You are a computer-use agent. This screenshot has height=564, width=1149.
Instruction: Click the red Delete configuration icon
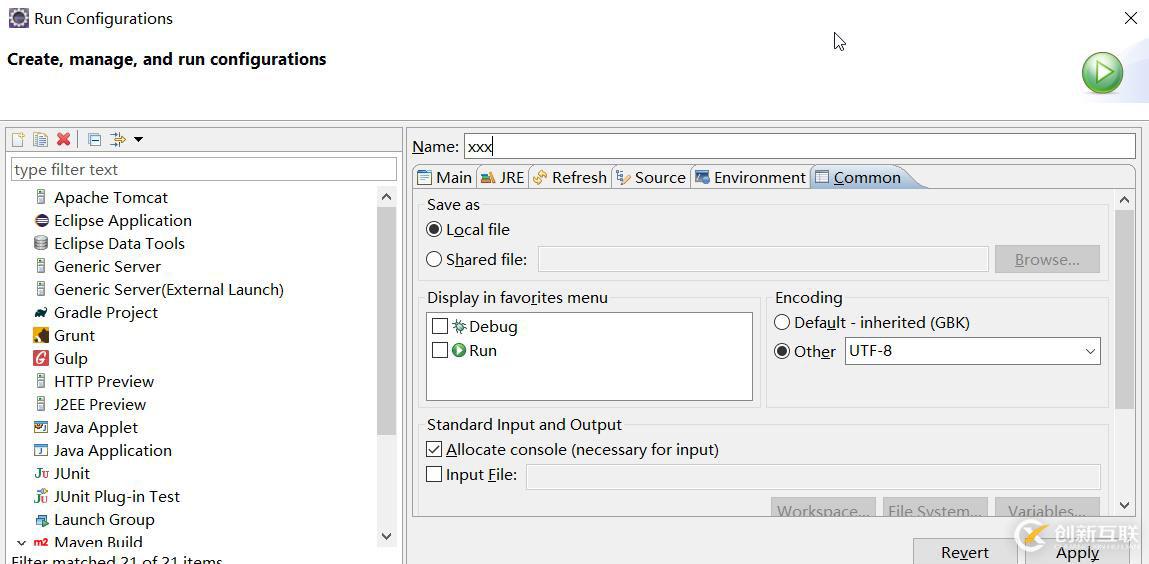[x=64, y=139]
